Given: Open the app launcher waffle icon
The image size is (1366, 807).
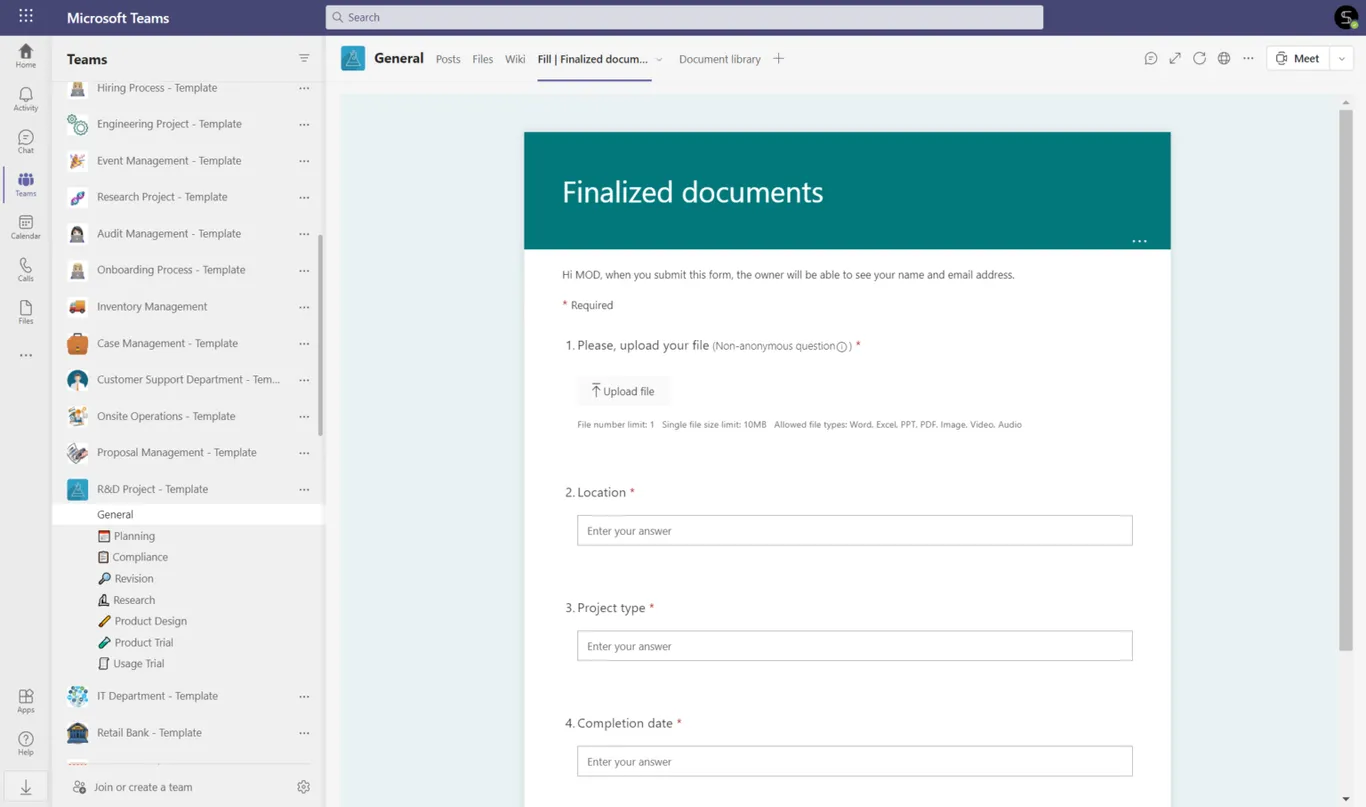Looking at the screenshot, I should [26, 16].
